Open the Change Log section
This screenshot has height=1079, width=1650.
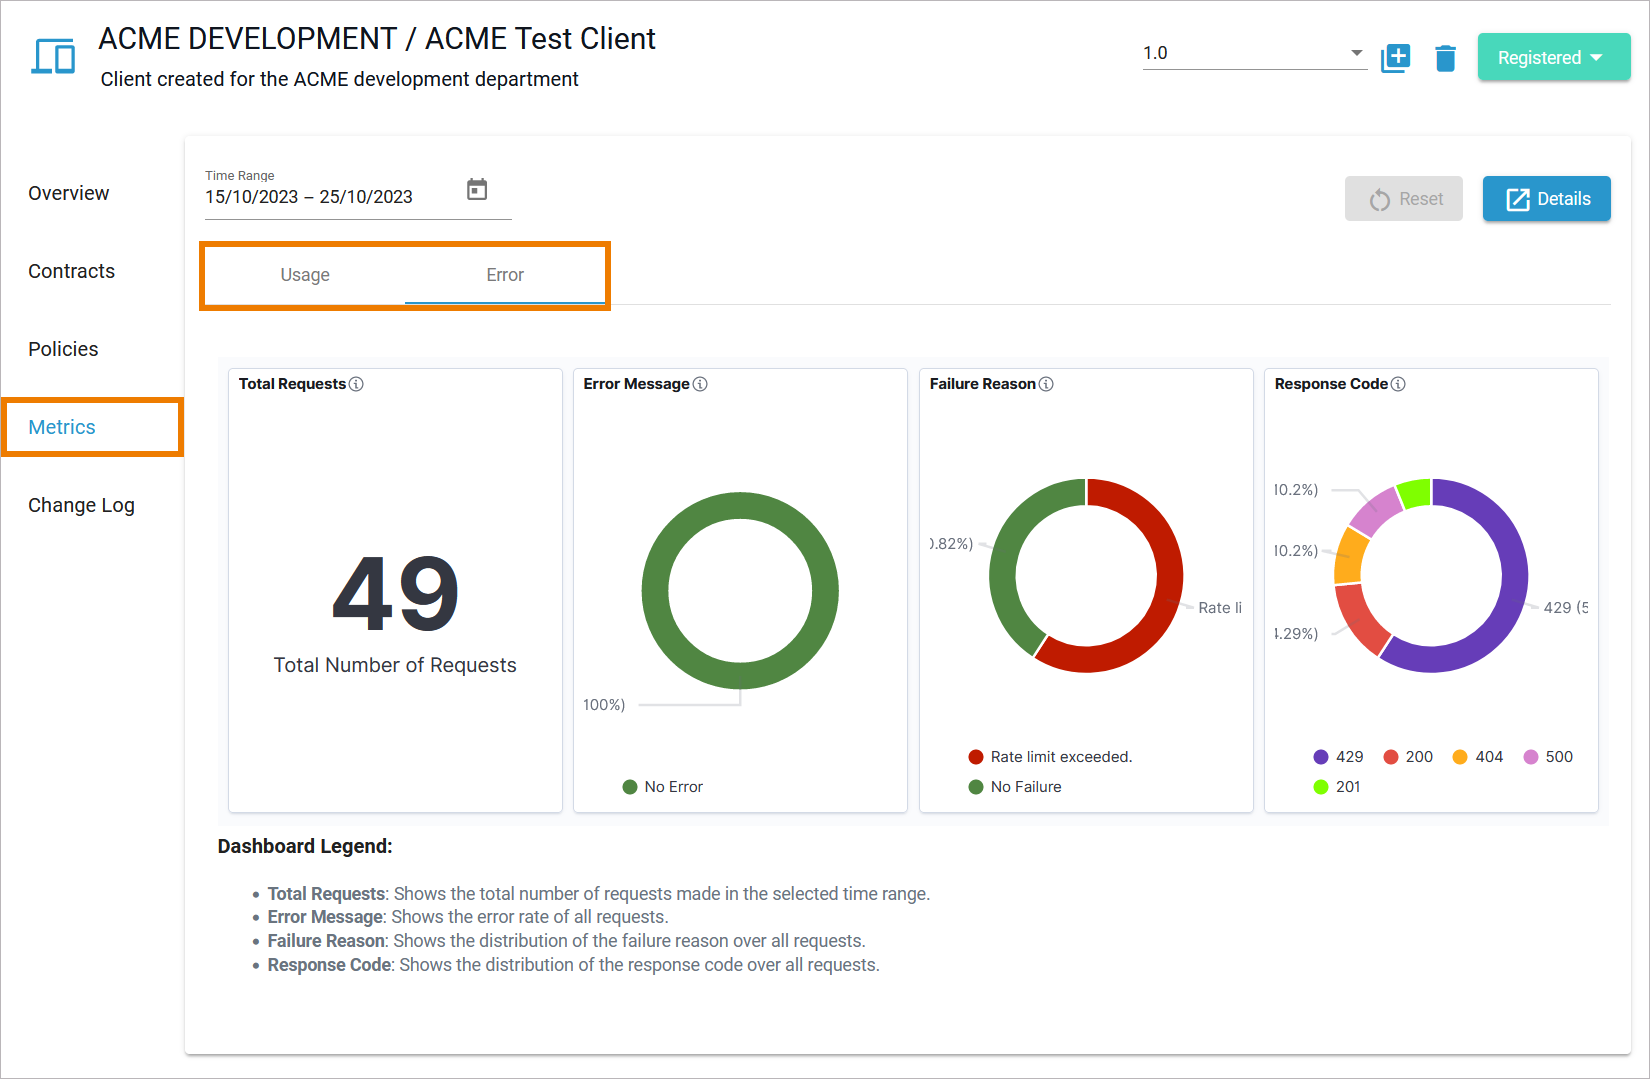pyautogui.click(x=81, y=505)
